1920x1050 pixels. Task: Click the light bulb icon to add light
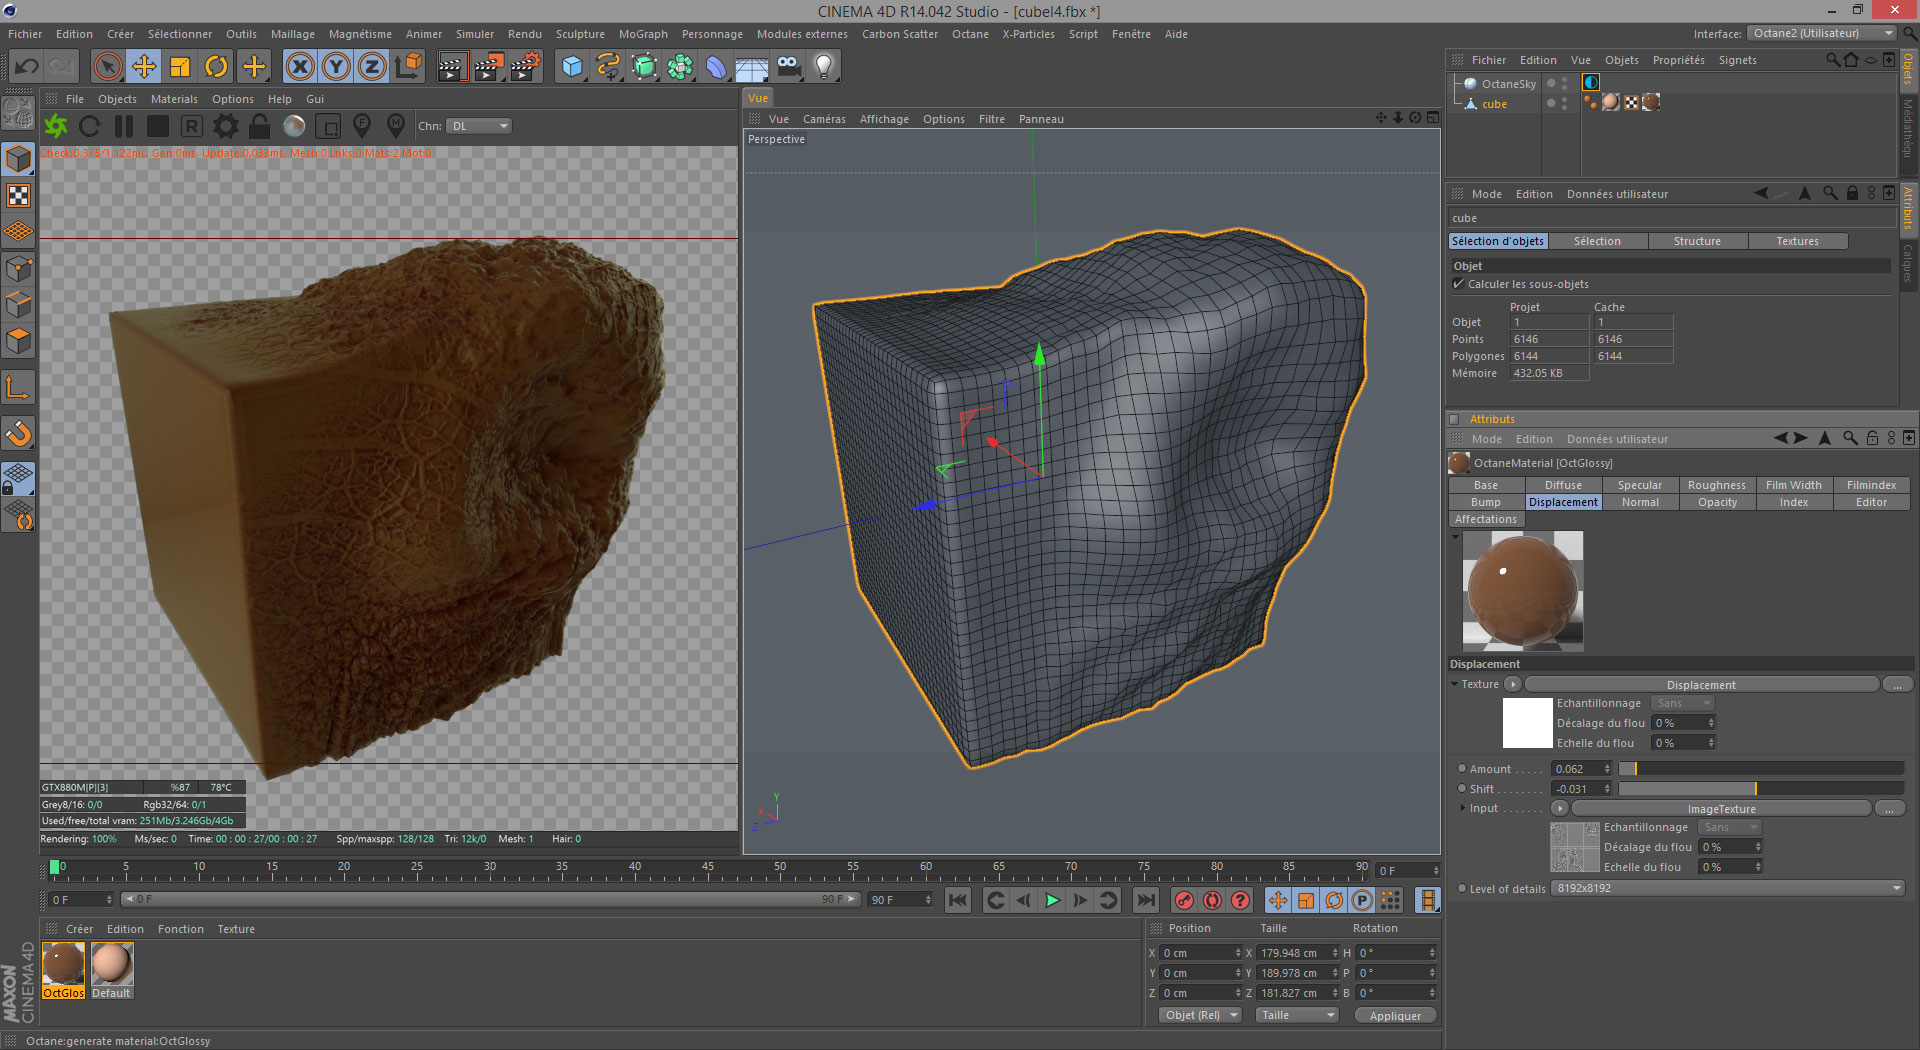(x=823, y=67)
